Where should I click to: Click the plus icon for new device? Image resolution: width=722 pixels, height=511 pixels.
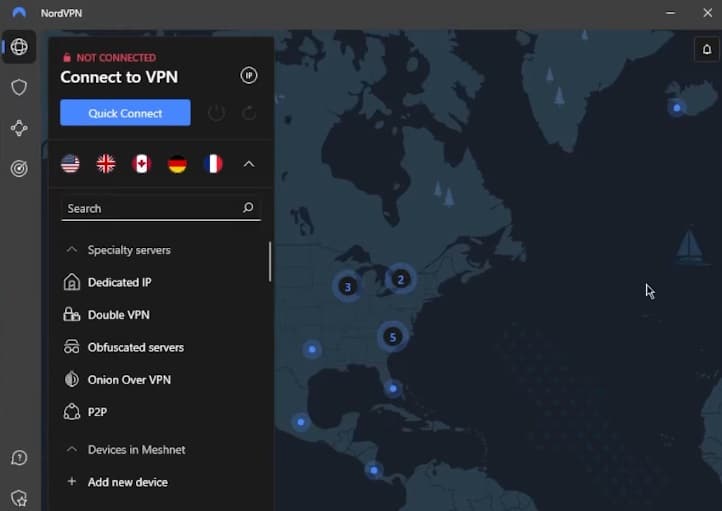(72, 482)
